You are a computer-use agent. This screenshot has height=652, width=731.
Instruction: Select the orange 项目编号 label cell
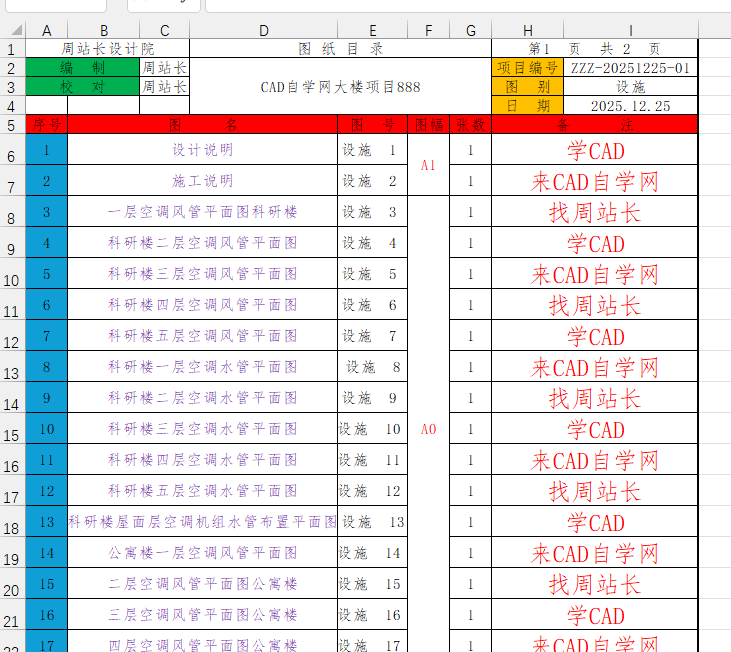(x=527, y=67)
